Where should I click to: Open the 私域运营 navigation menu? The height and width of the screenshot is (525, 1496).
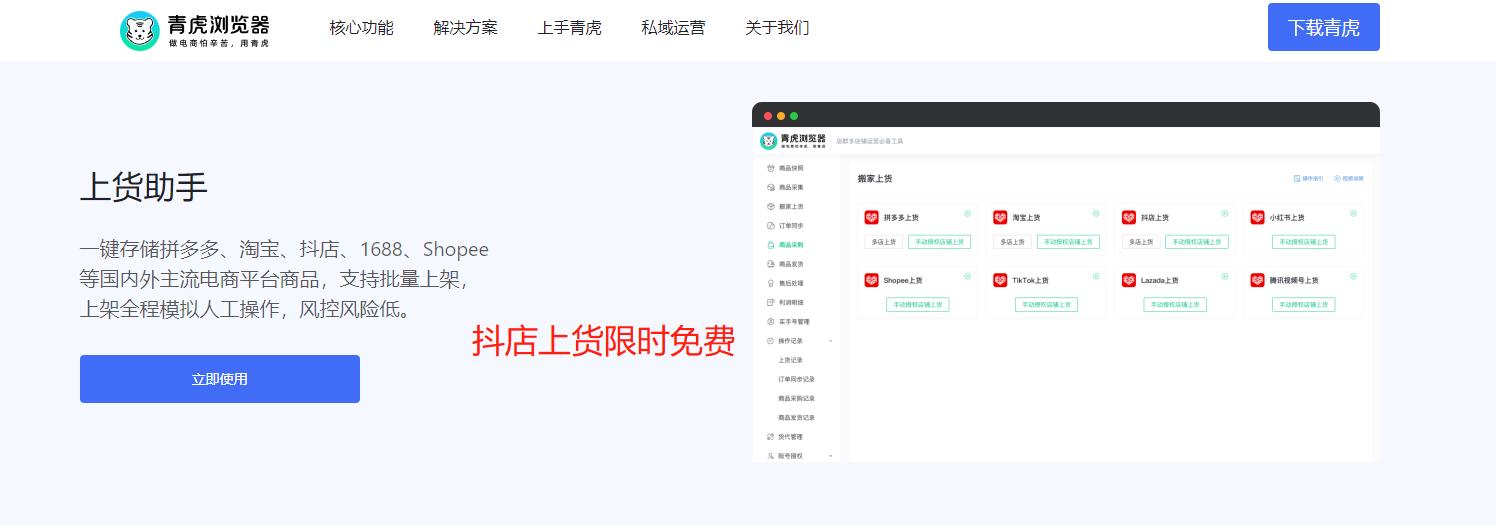tap(673, 28)
